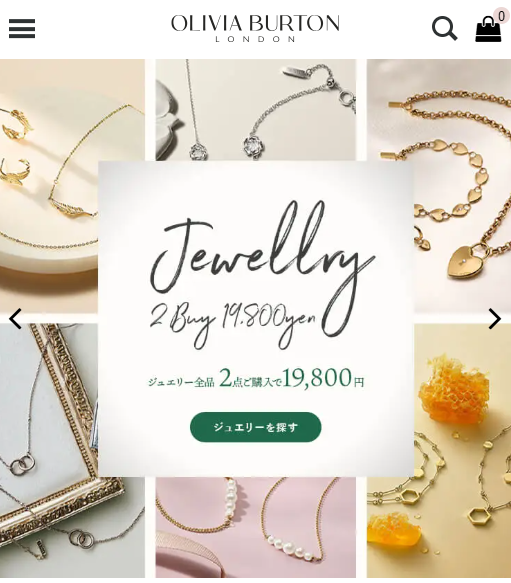Advance to next banner slide arrow
The image size is (511, 583).
[x=495, y=319]
